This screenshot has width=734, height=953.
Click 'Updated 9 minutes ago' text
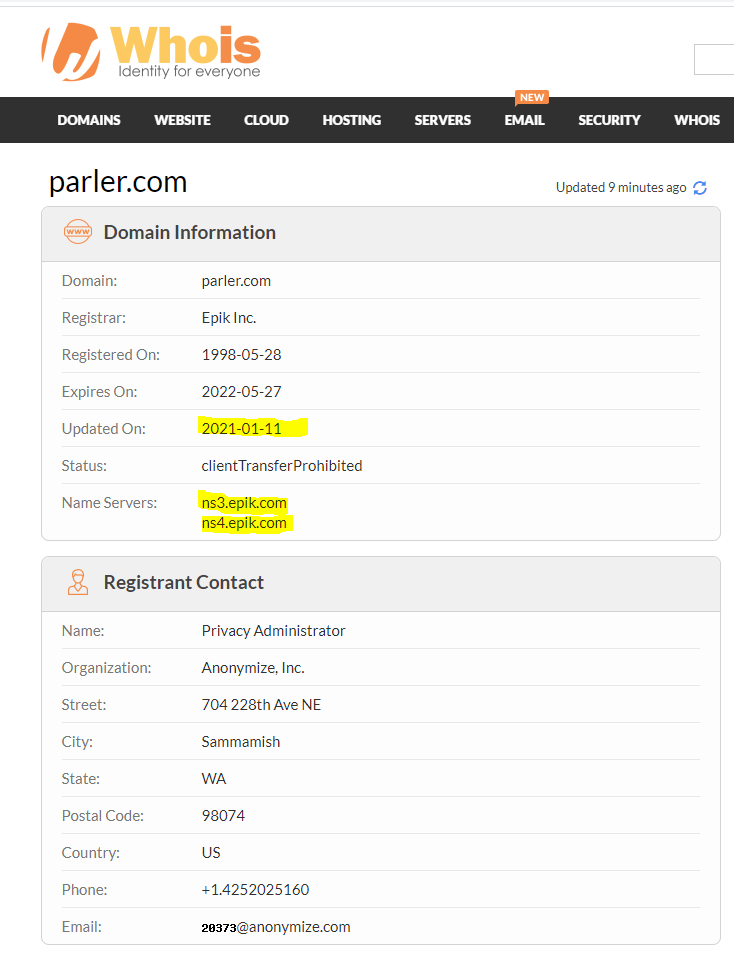(x=621, y=188)
